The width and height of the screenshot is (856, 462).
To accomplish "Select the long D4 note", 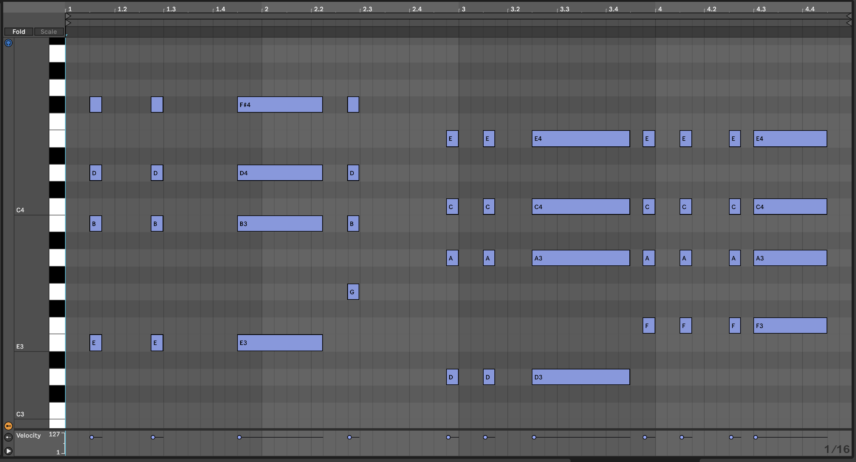I will coord(280,173).
